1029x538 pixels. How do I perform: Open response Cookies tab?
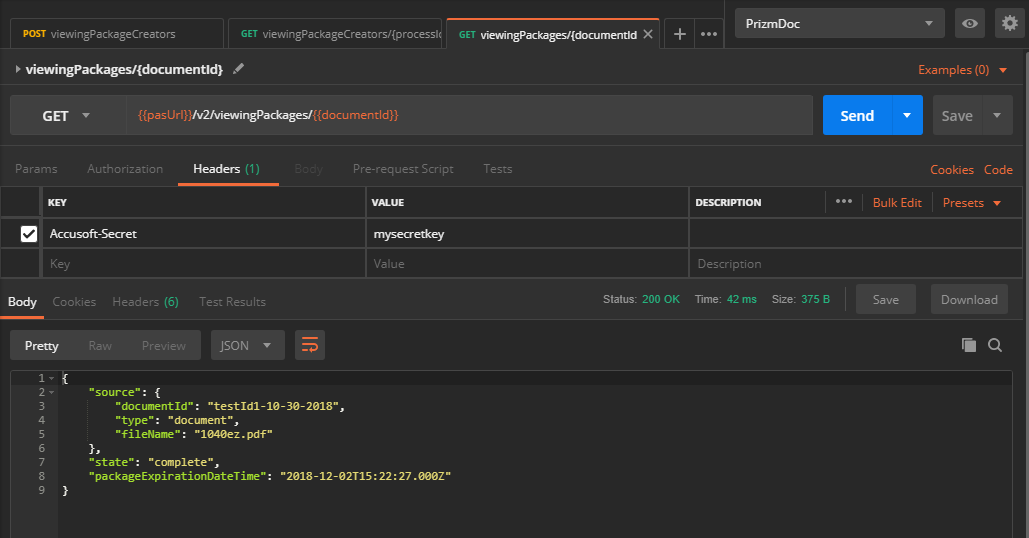pos(74,302)
